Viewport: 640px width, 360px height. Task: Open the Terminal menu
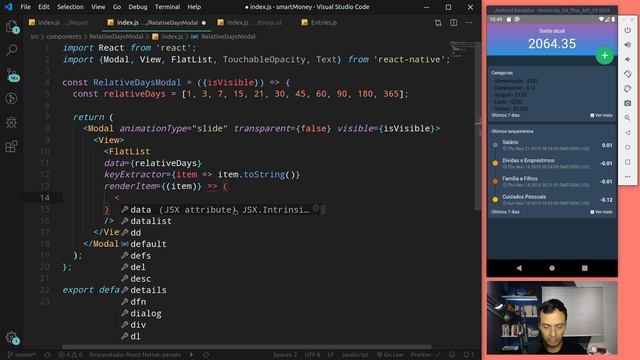pos(167,7)
